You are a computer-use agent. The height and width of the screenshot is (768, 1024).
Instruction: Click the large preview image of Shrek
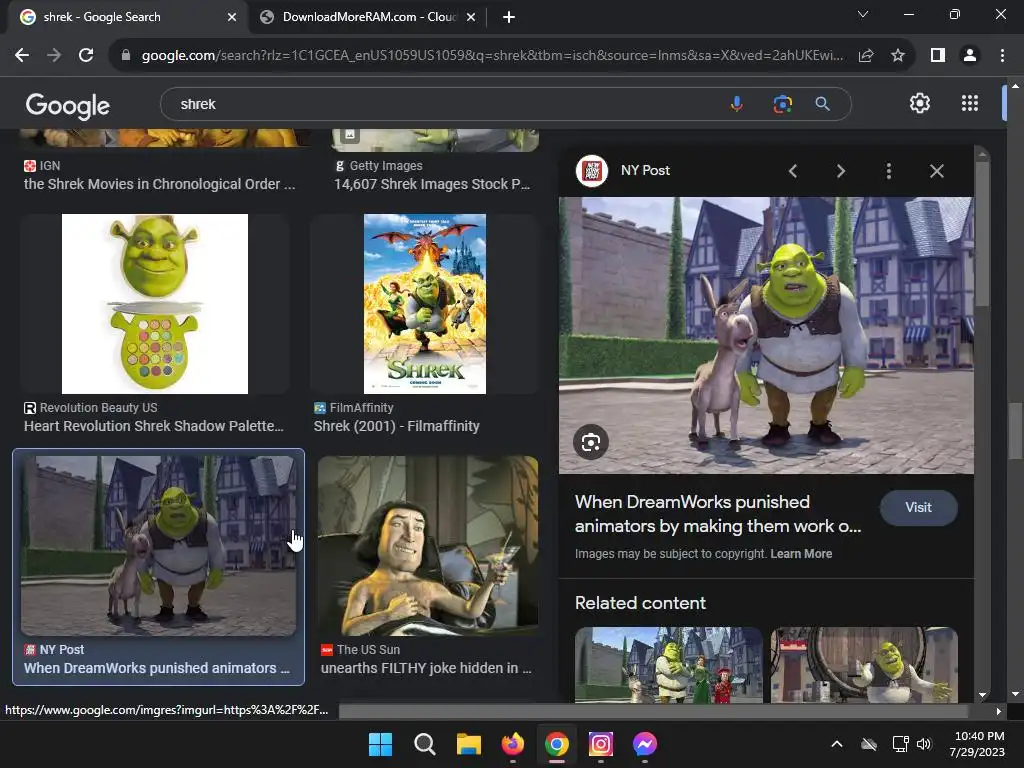tap(766, 335)
